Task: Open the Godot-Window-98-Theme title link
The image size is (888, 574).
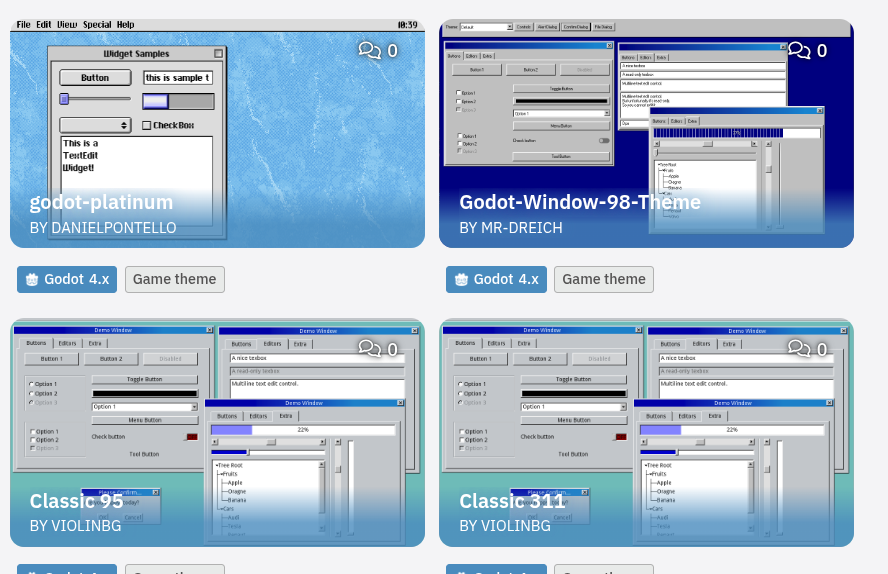Action: [x=580, y=202]
